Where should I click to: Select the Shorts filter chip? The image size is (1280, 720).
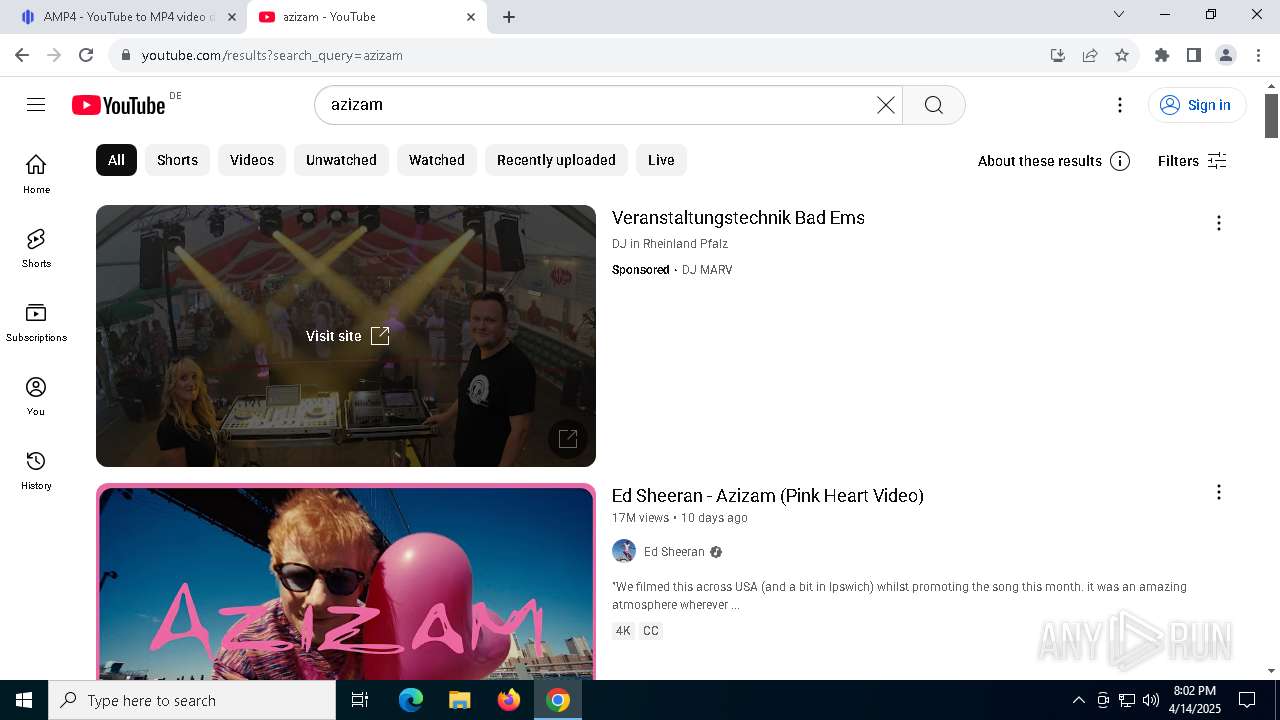pyautogui.click(x=177, y=160)
